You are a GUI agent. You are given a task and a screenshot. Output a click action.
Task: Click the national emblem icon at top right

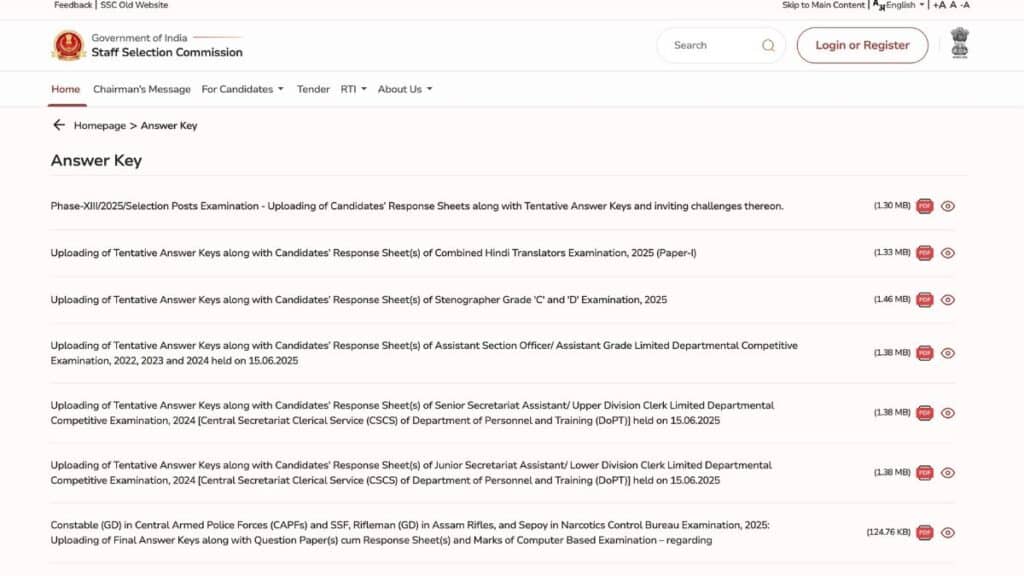(x=960, y=44)
